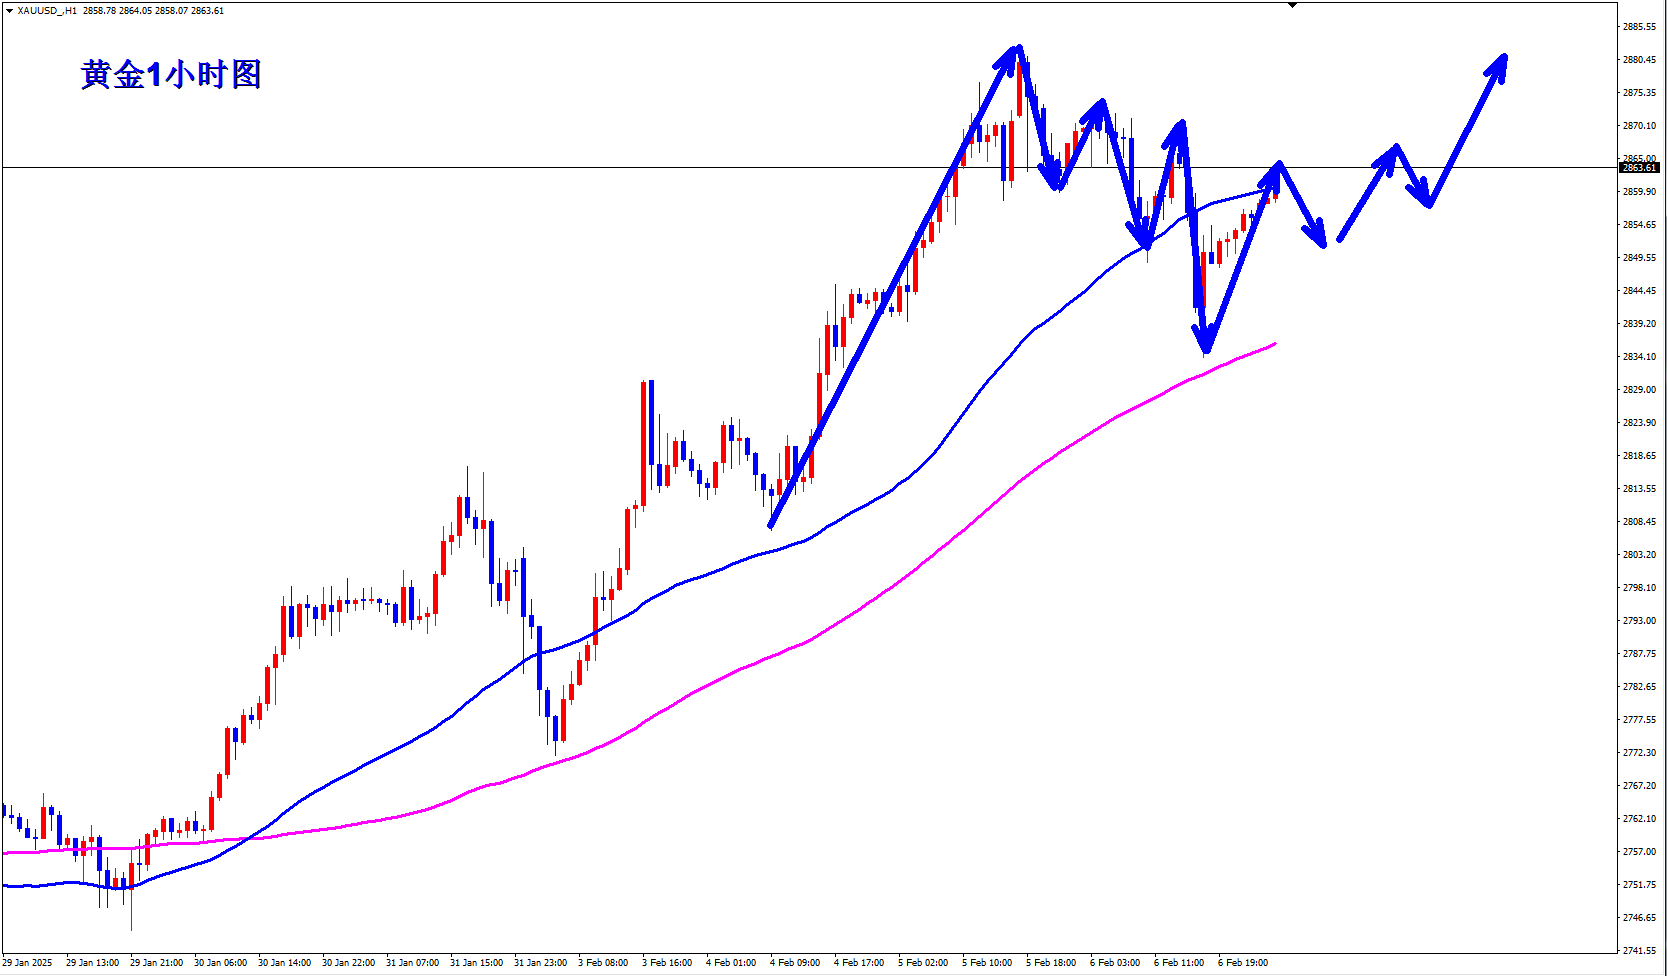Click time axis label 31 Jan 07:00

412,963
